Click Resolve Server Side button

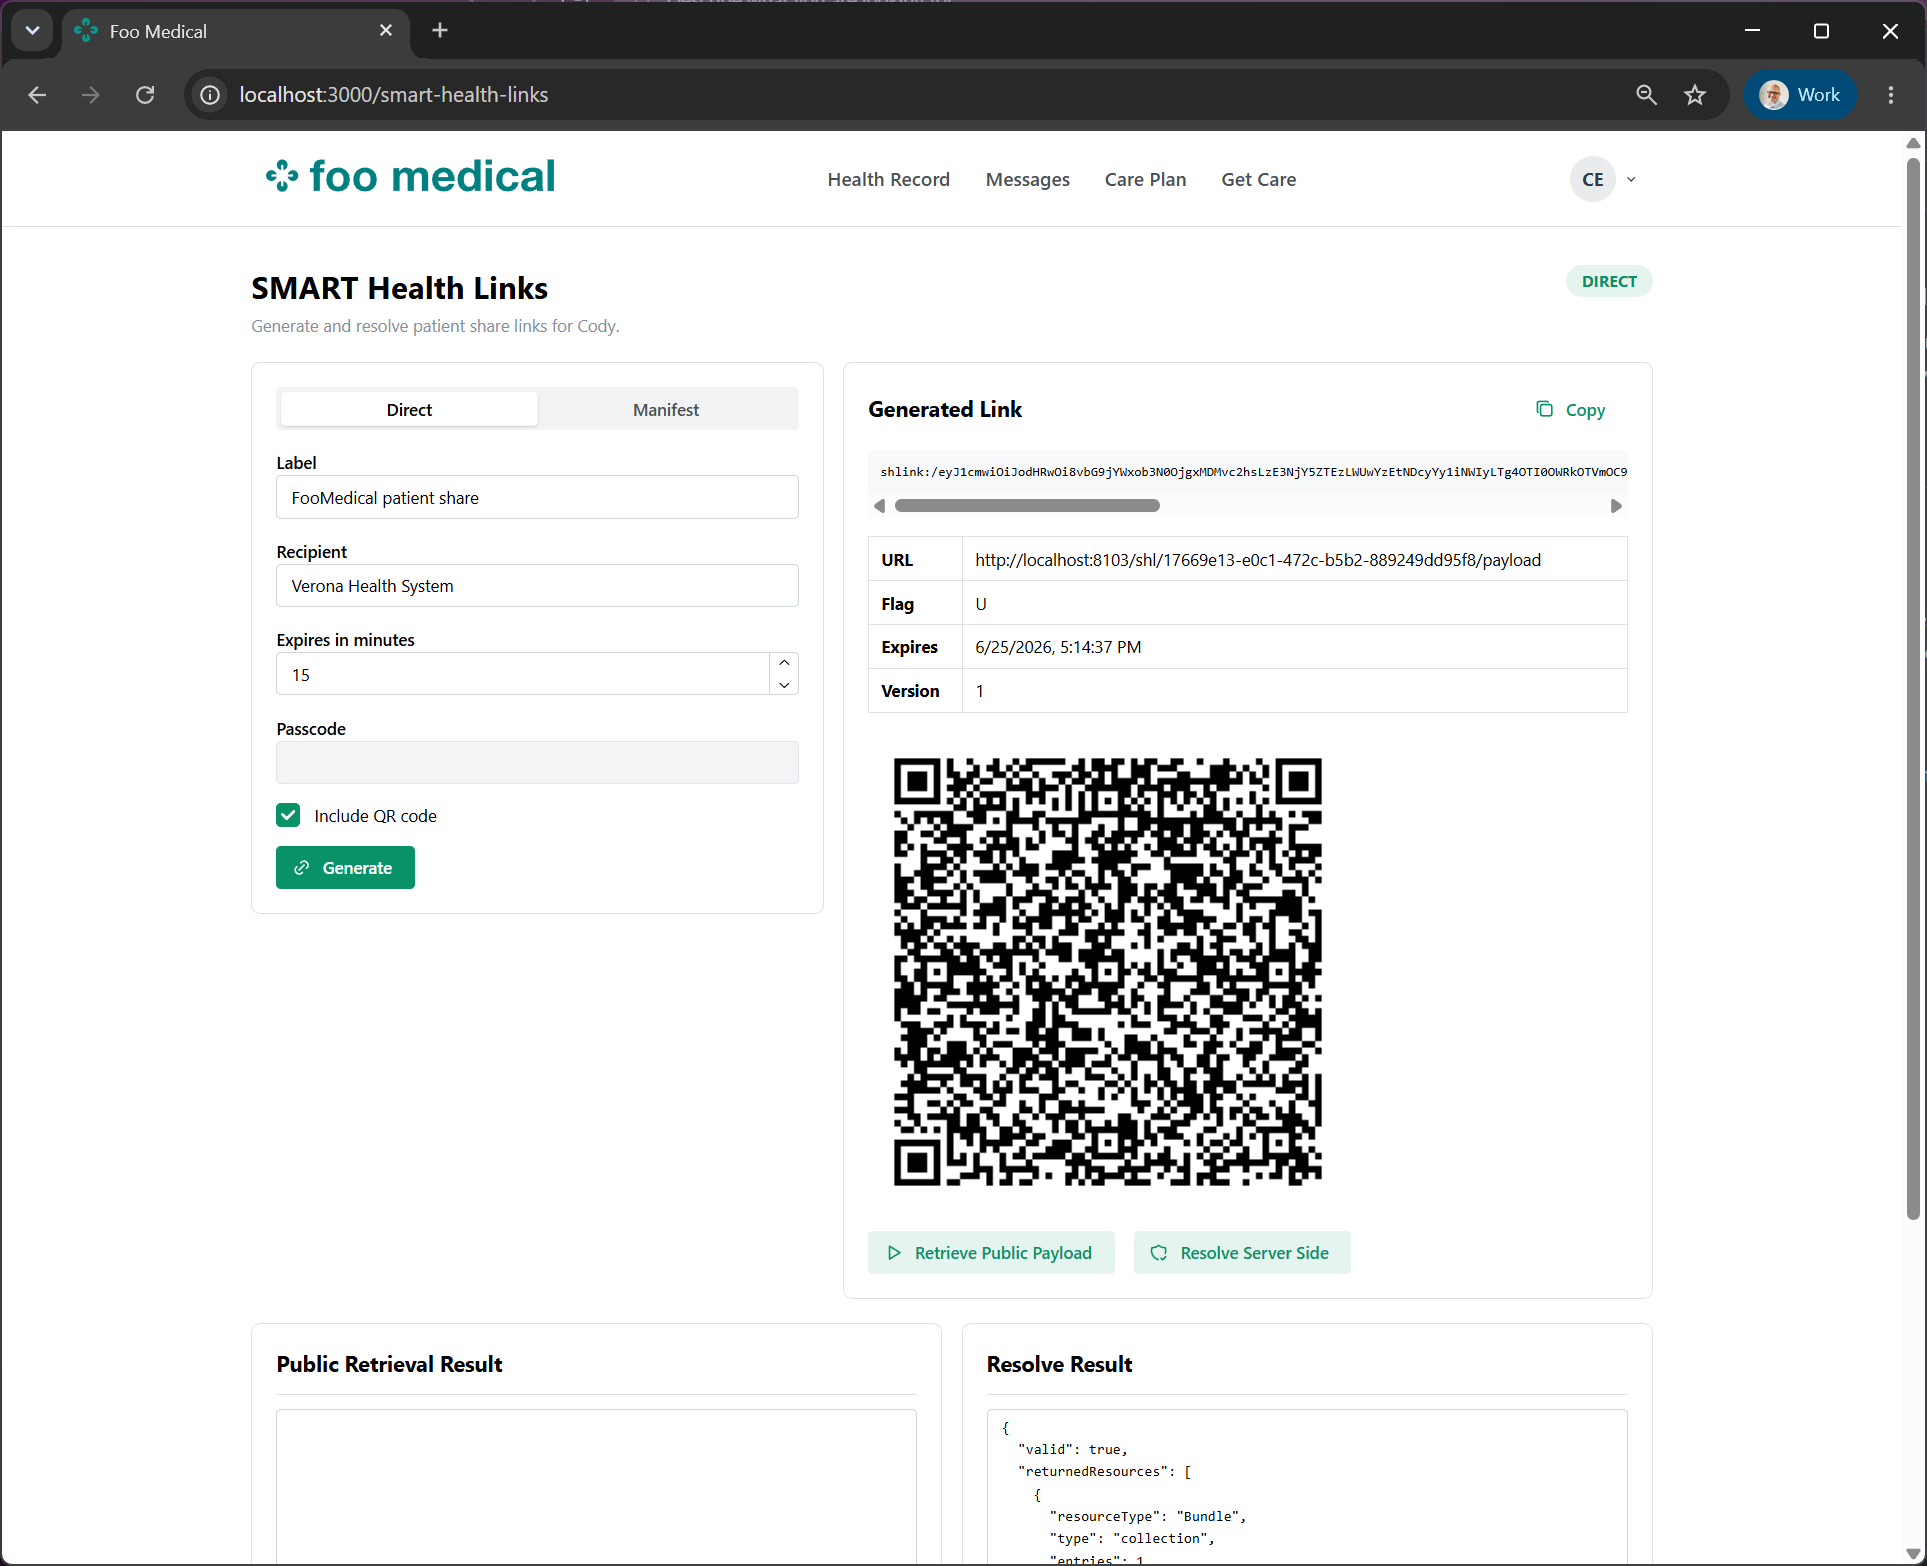(x=1242, y=1253)
